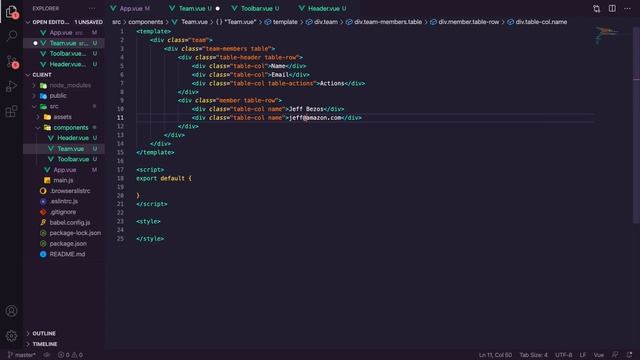The image size is (640, 360).
Task: Open the Run and Debug view
Action: 11,87
